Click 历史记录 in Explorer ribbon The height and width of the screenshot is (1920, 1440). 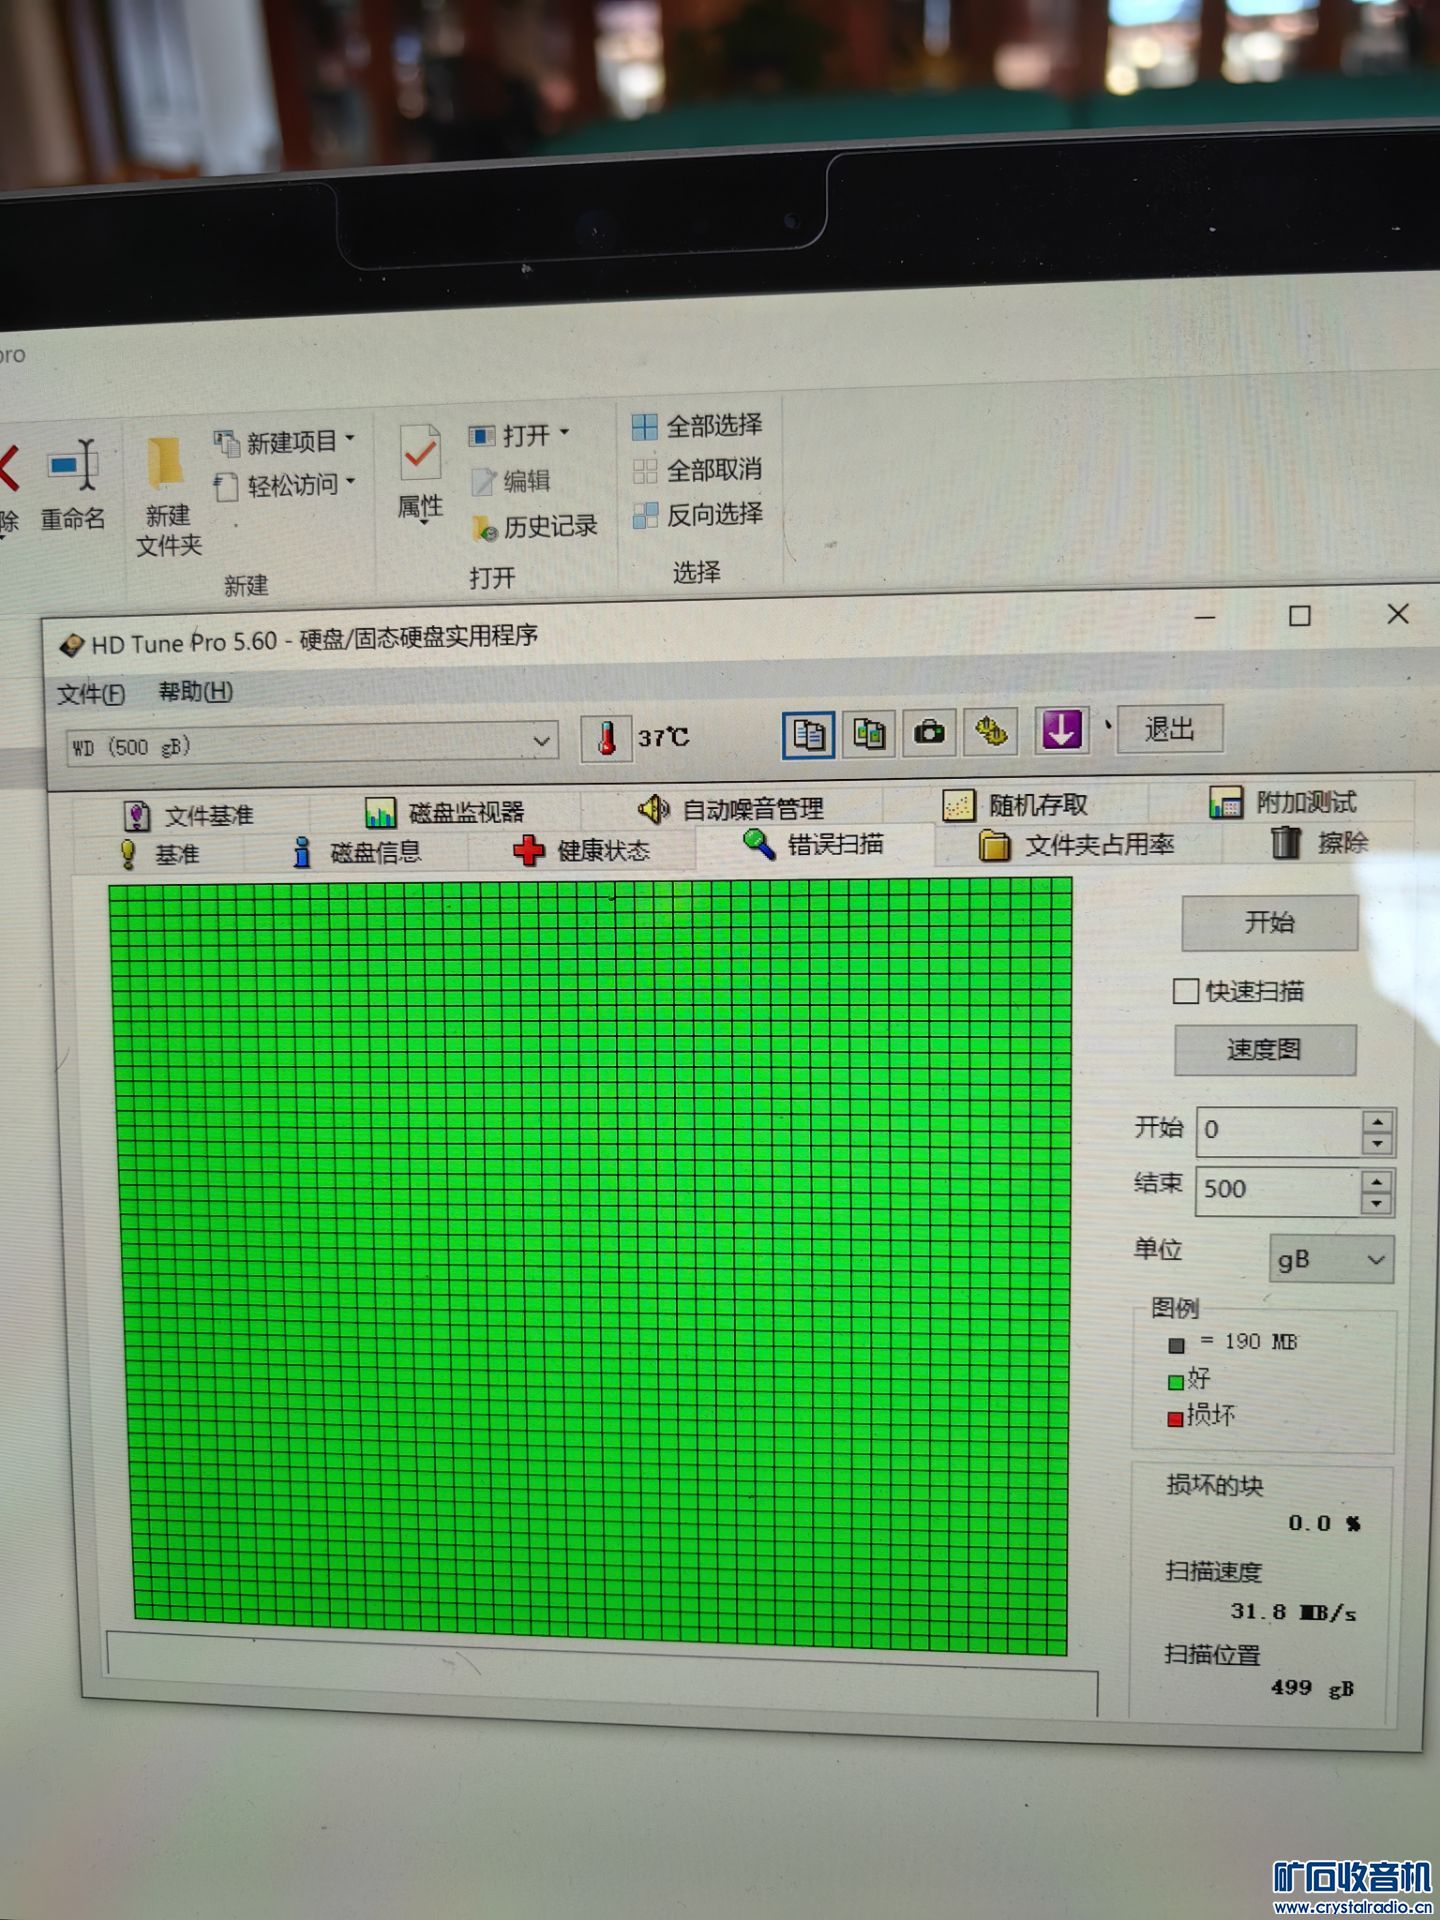point(535,527)
